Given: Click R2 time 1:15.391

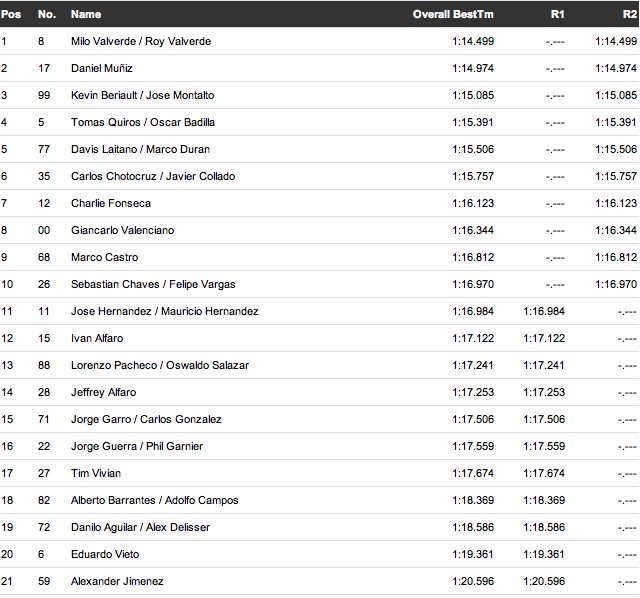Looking at the screenshot, I should pyautogui.click(x=616, y=122).
